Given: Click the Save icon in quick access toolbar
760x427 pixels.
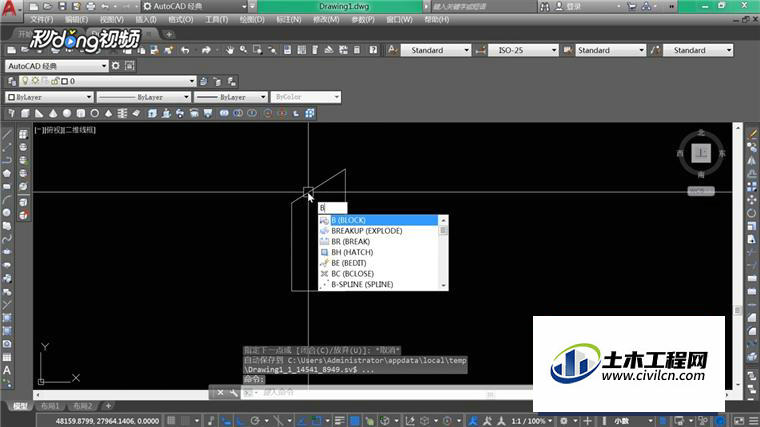Looking at the screenshot, I should 62,6.
